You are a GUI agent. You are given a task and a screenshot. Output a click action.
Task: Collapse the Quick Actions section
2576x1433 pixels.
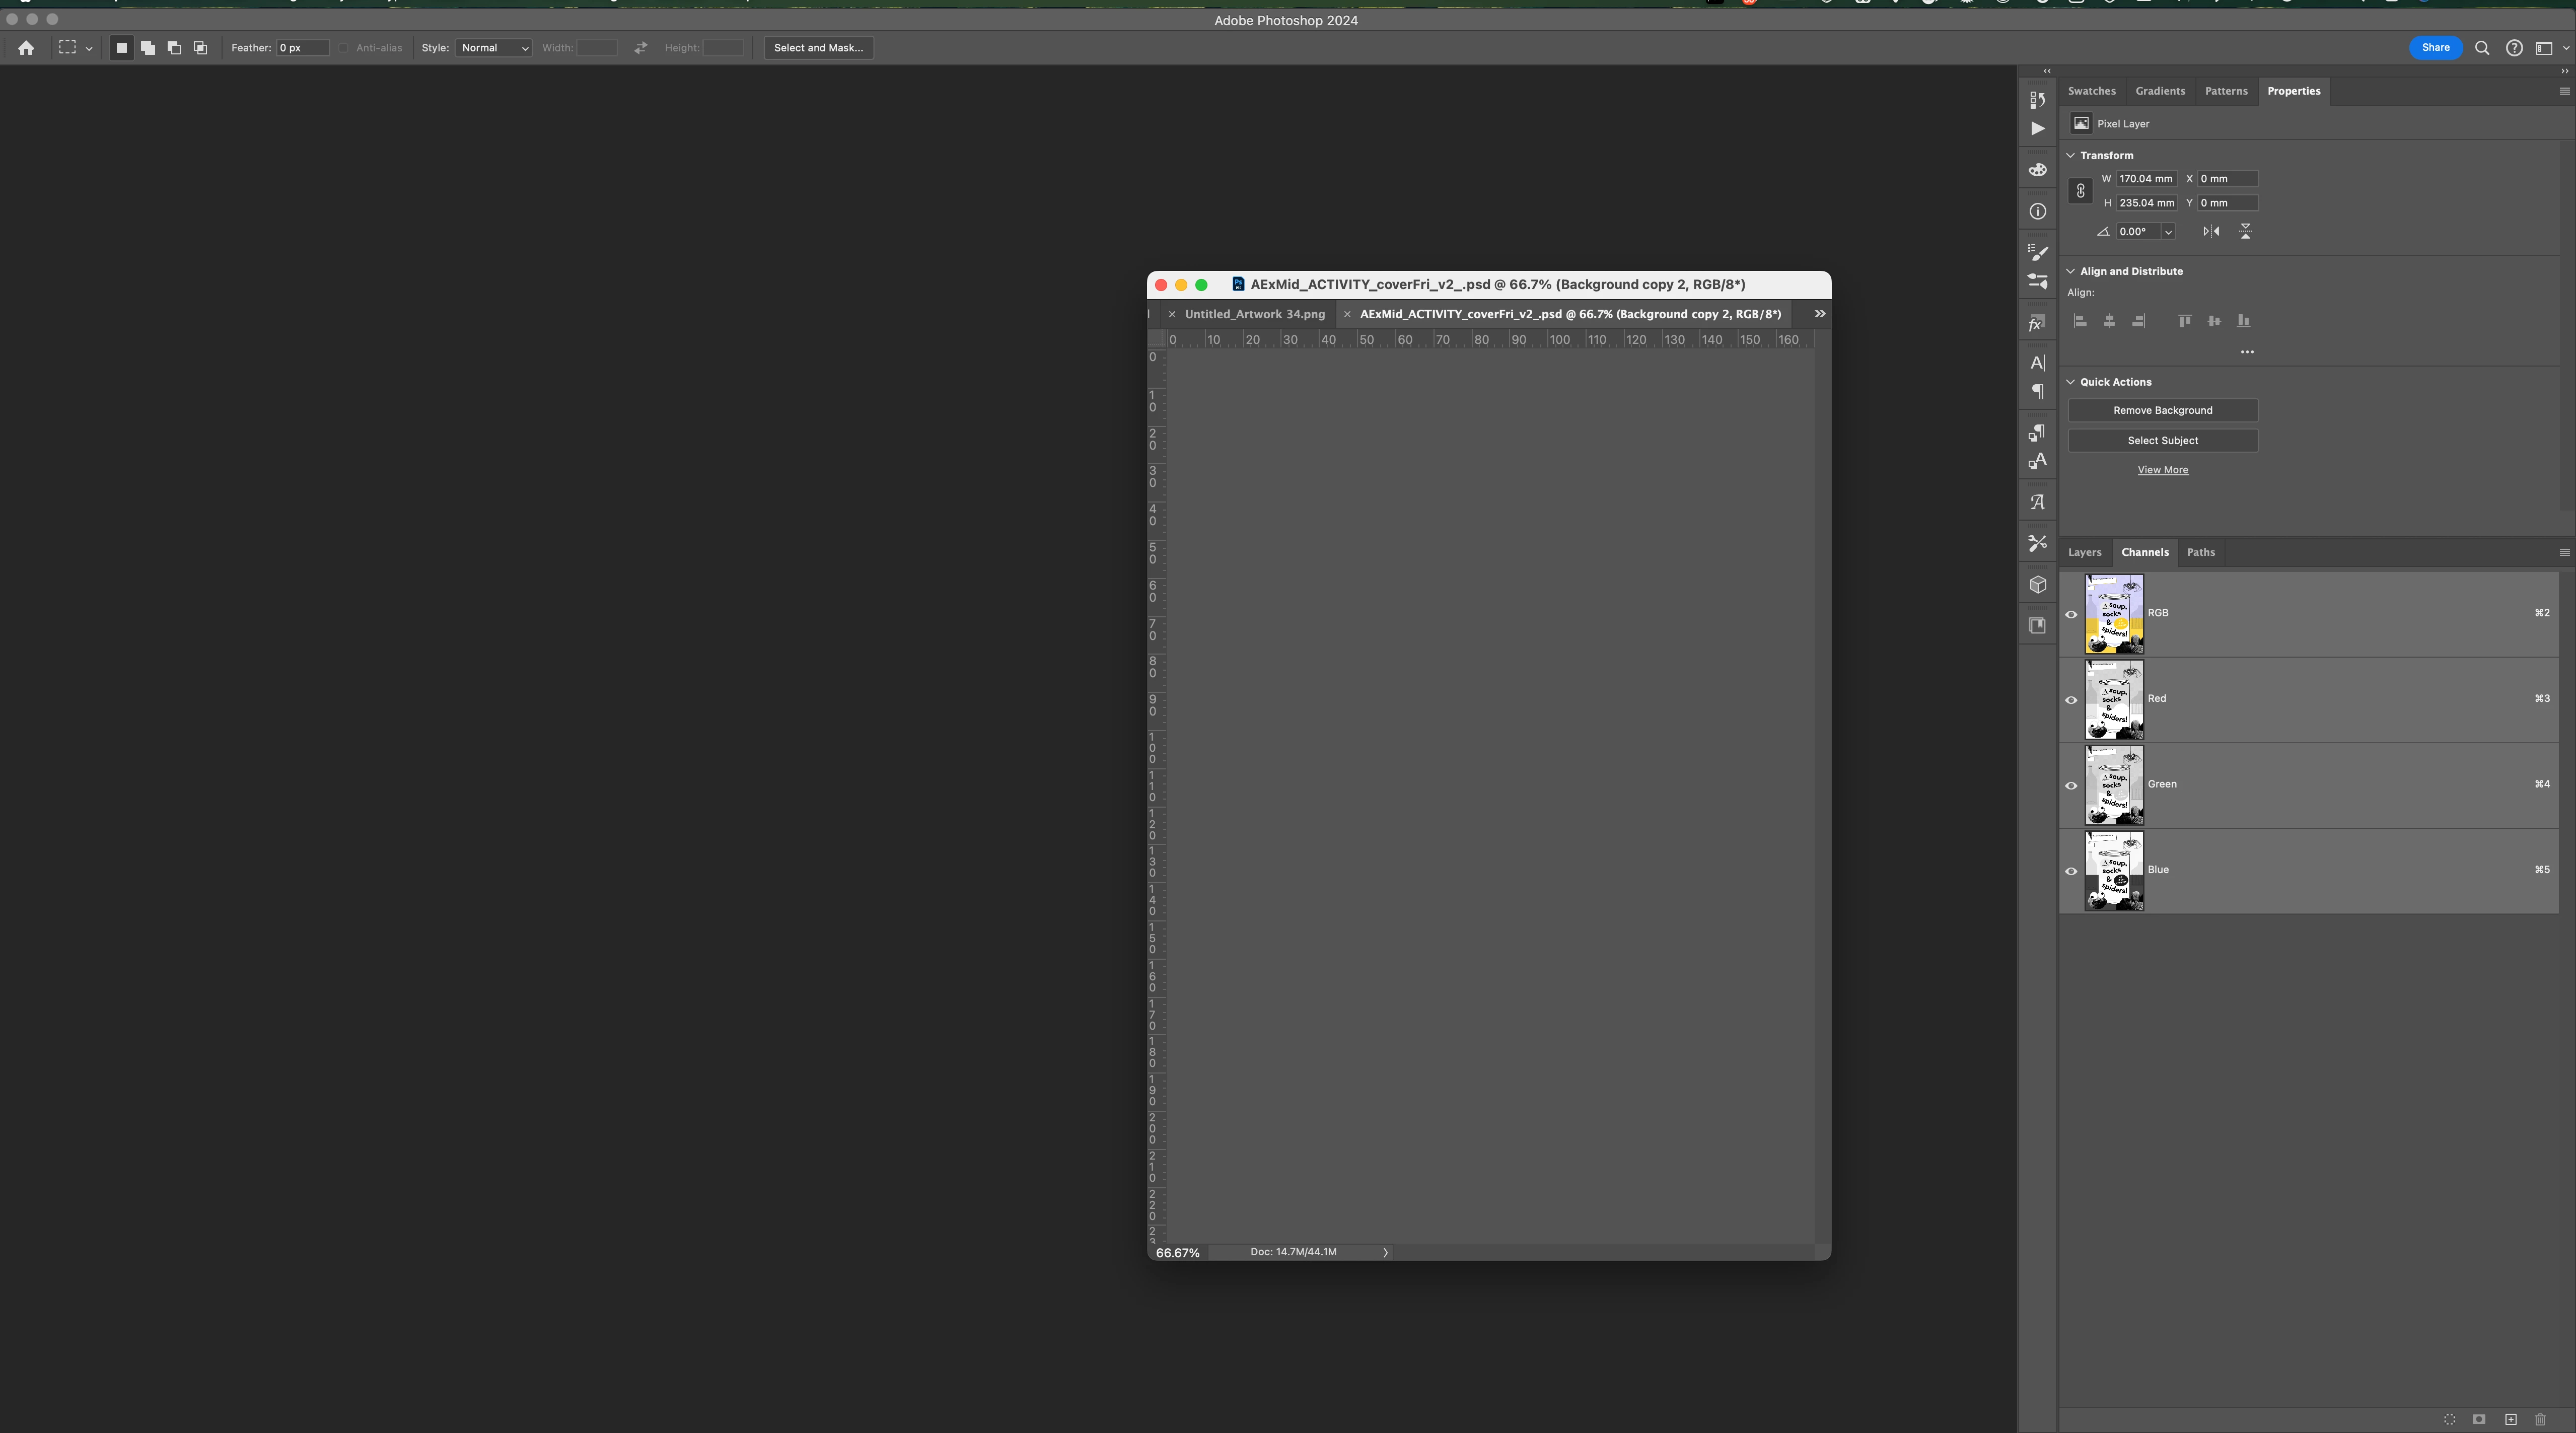click(2071, 382)
